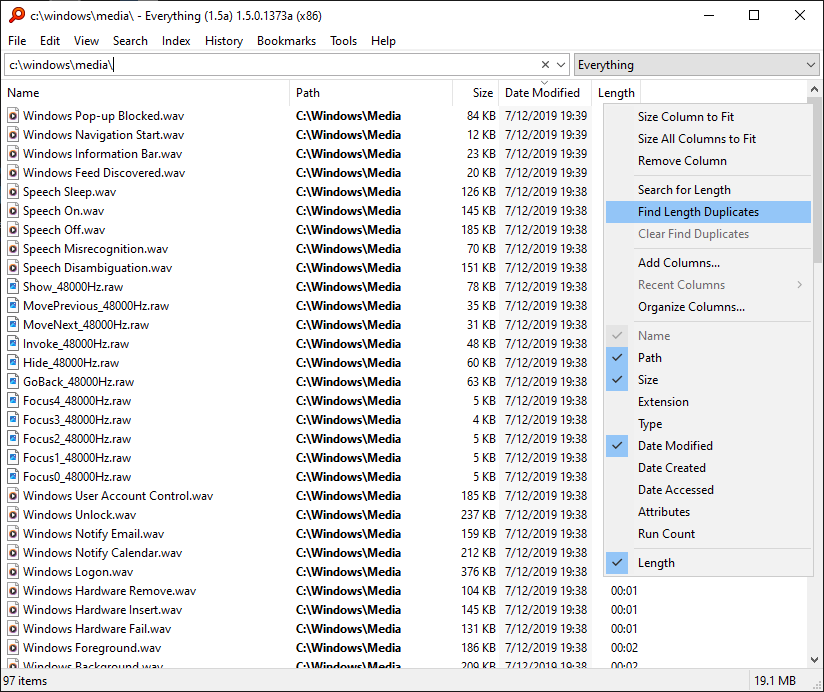Click file icon of Show_48000Hz.raw
824x692 pixels.
tap(13, 286)
